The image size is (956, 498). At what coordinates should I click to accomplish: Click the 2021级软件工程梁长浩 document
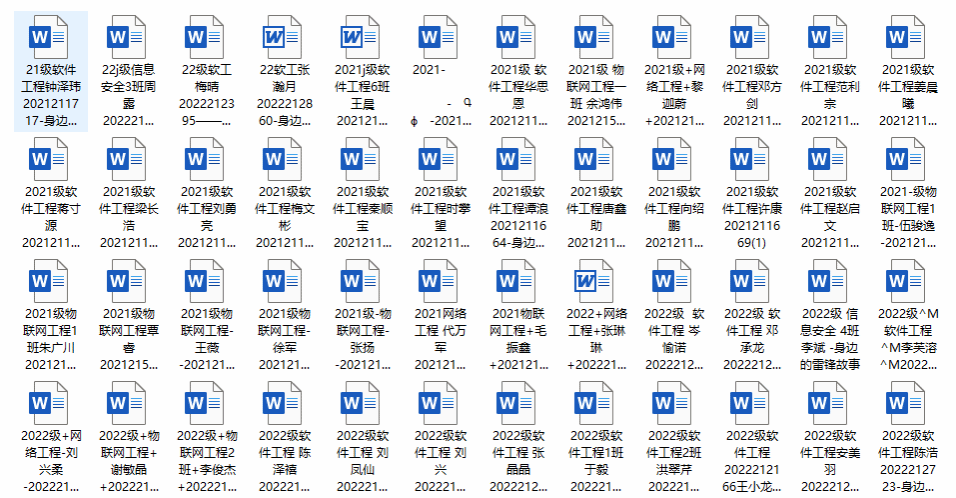pos(128,160)
